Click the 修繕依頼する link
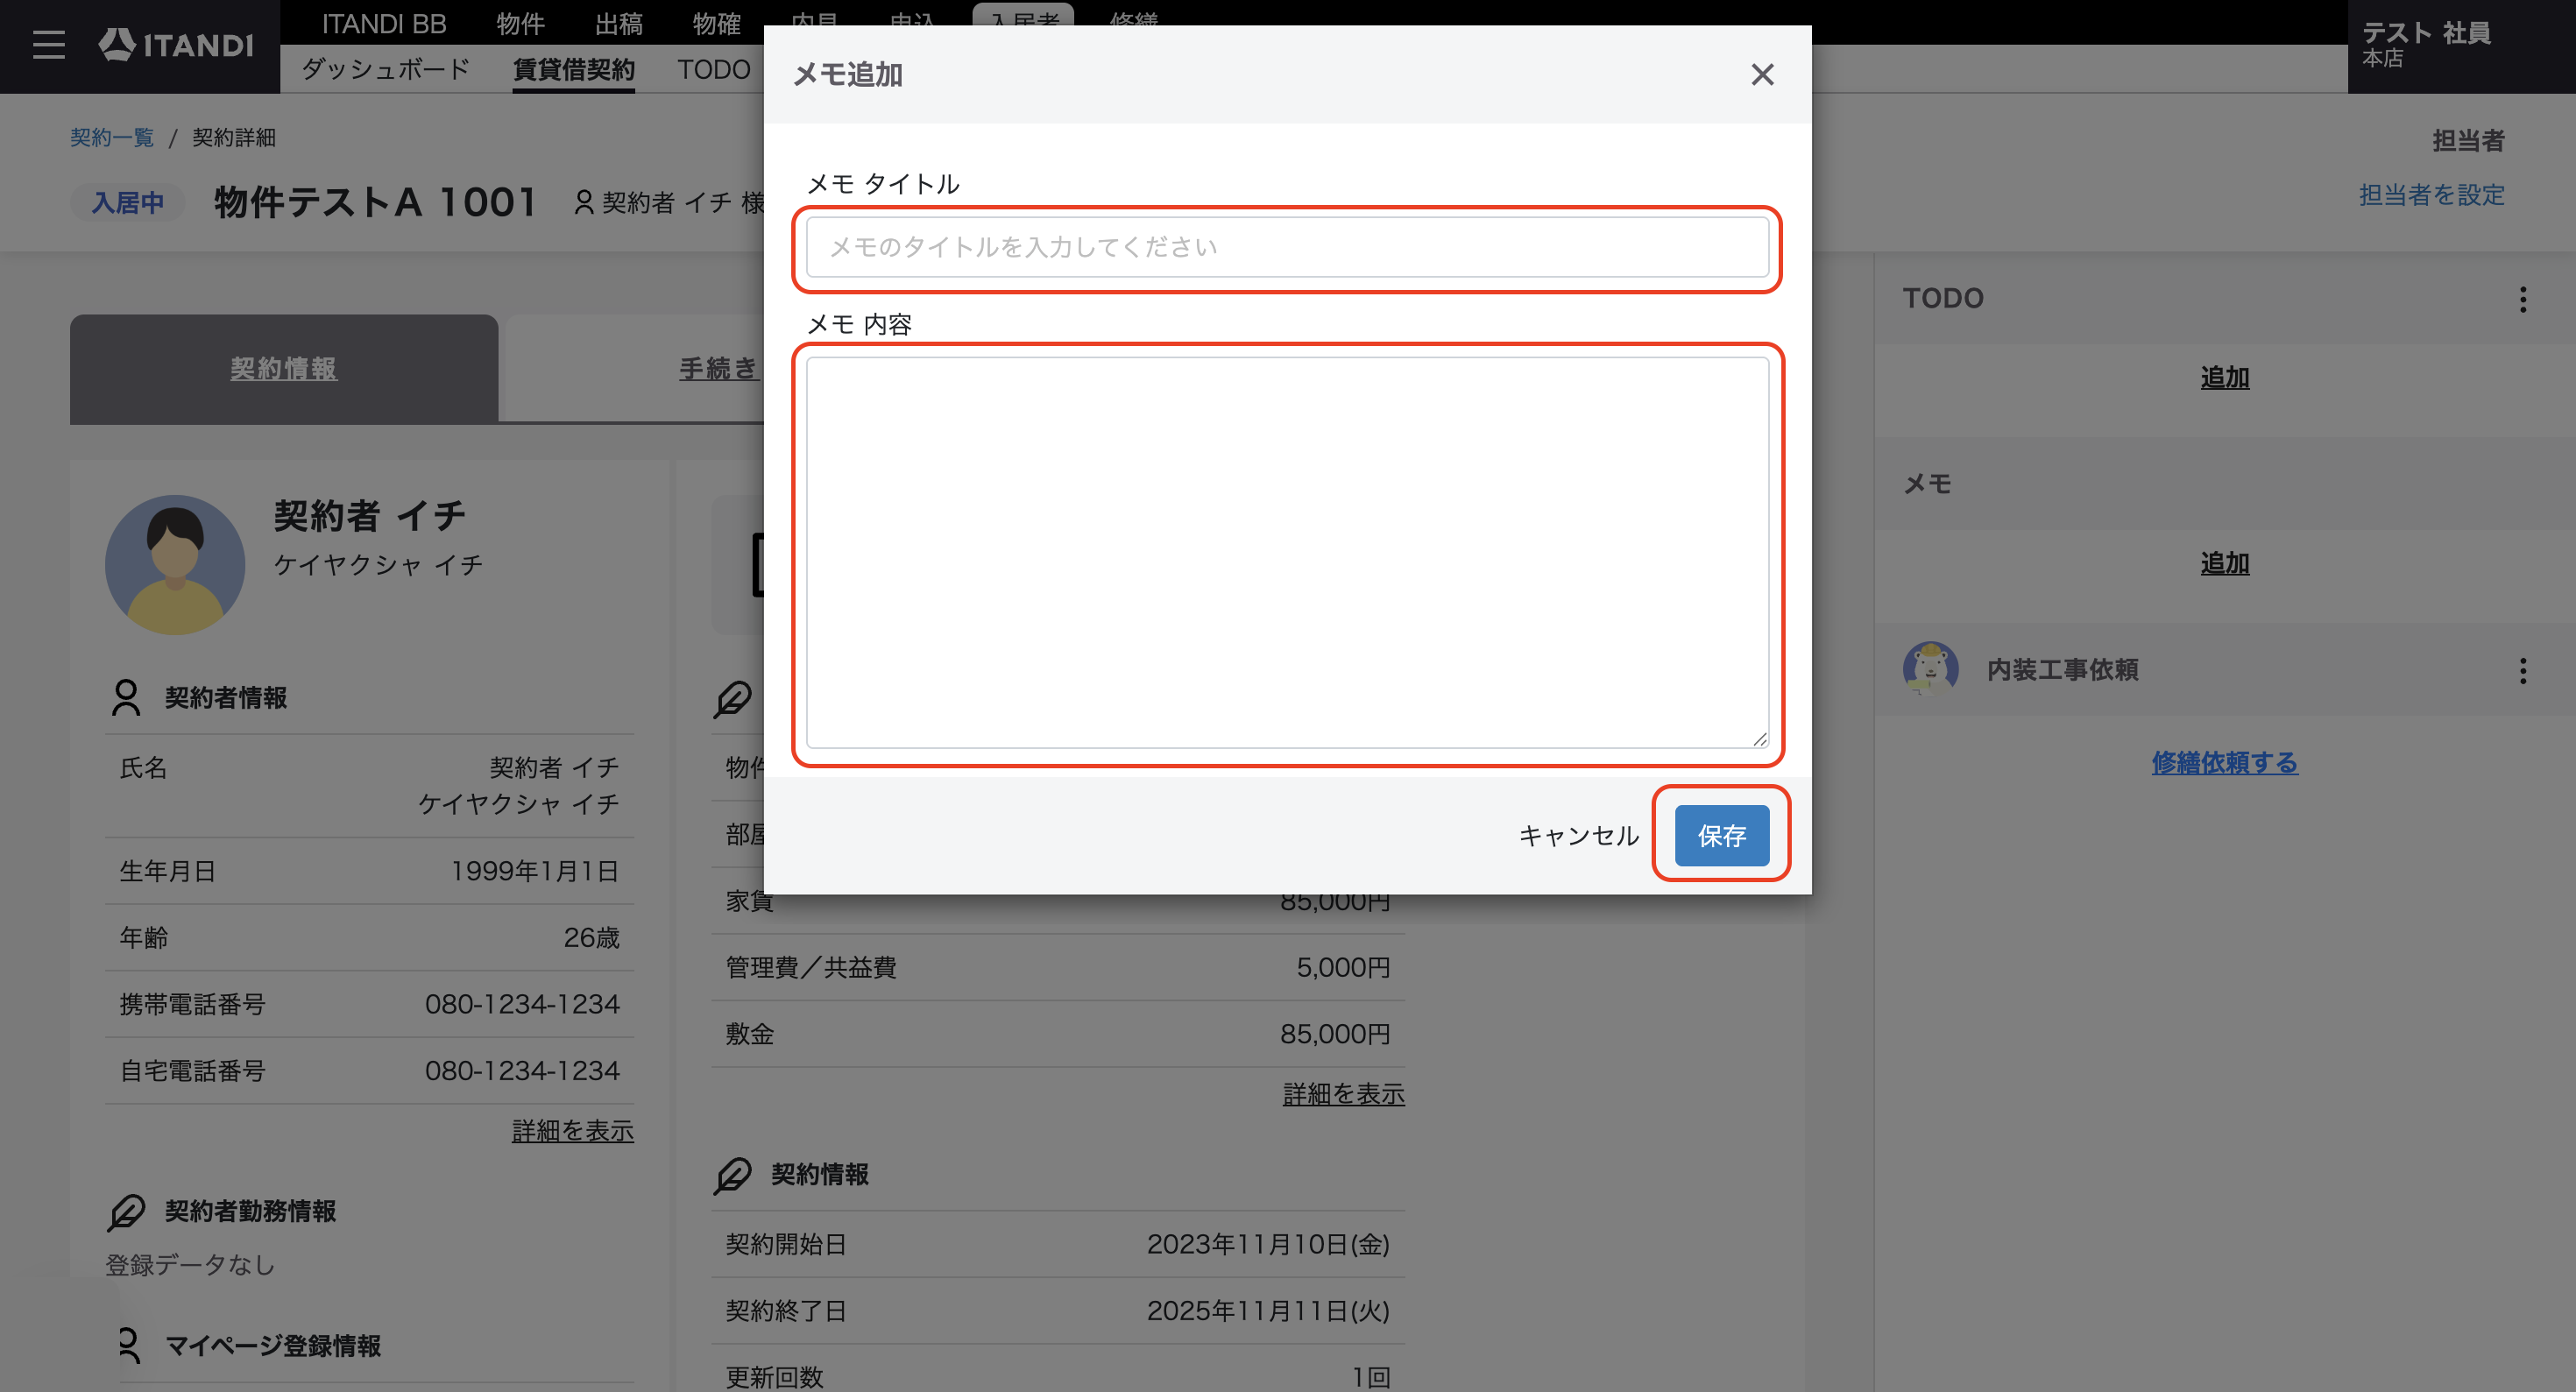The image size is (2576, 1392). pos(2224,763)
